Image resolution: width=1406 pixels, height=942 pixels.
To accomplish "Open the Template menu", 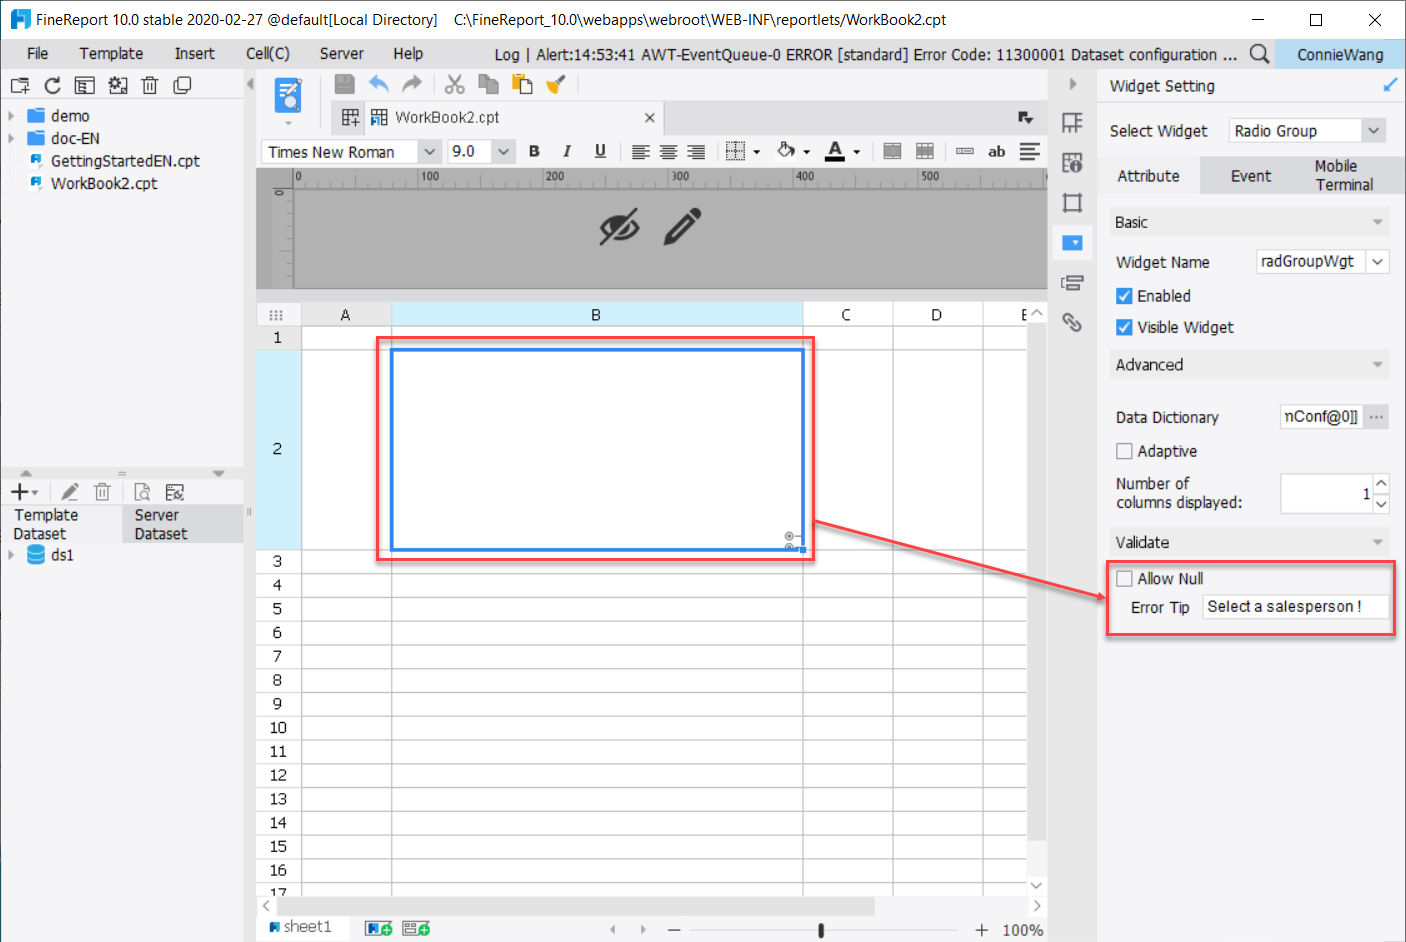I will point(111,54).
